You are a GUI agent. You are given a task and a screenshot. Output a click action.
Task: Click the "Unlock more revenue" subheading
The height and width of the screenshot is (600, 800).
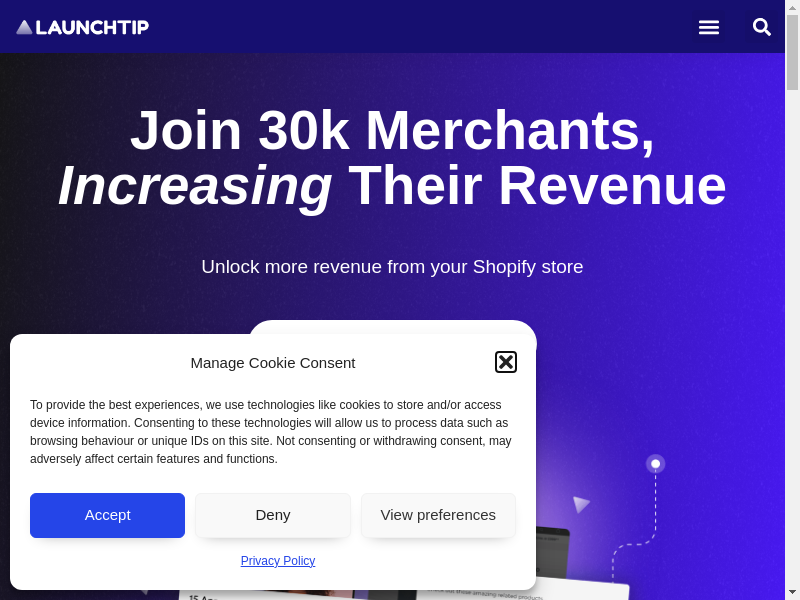click(392, 267)
